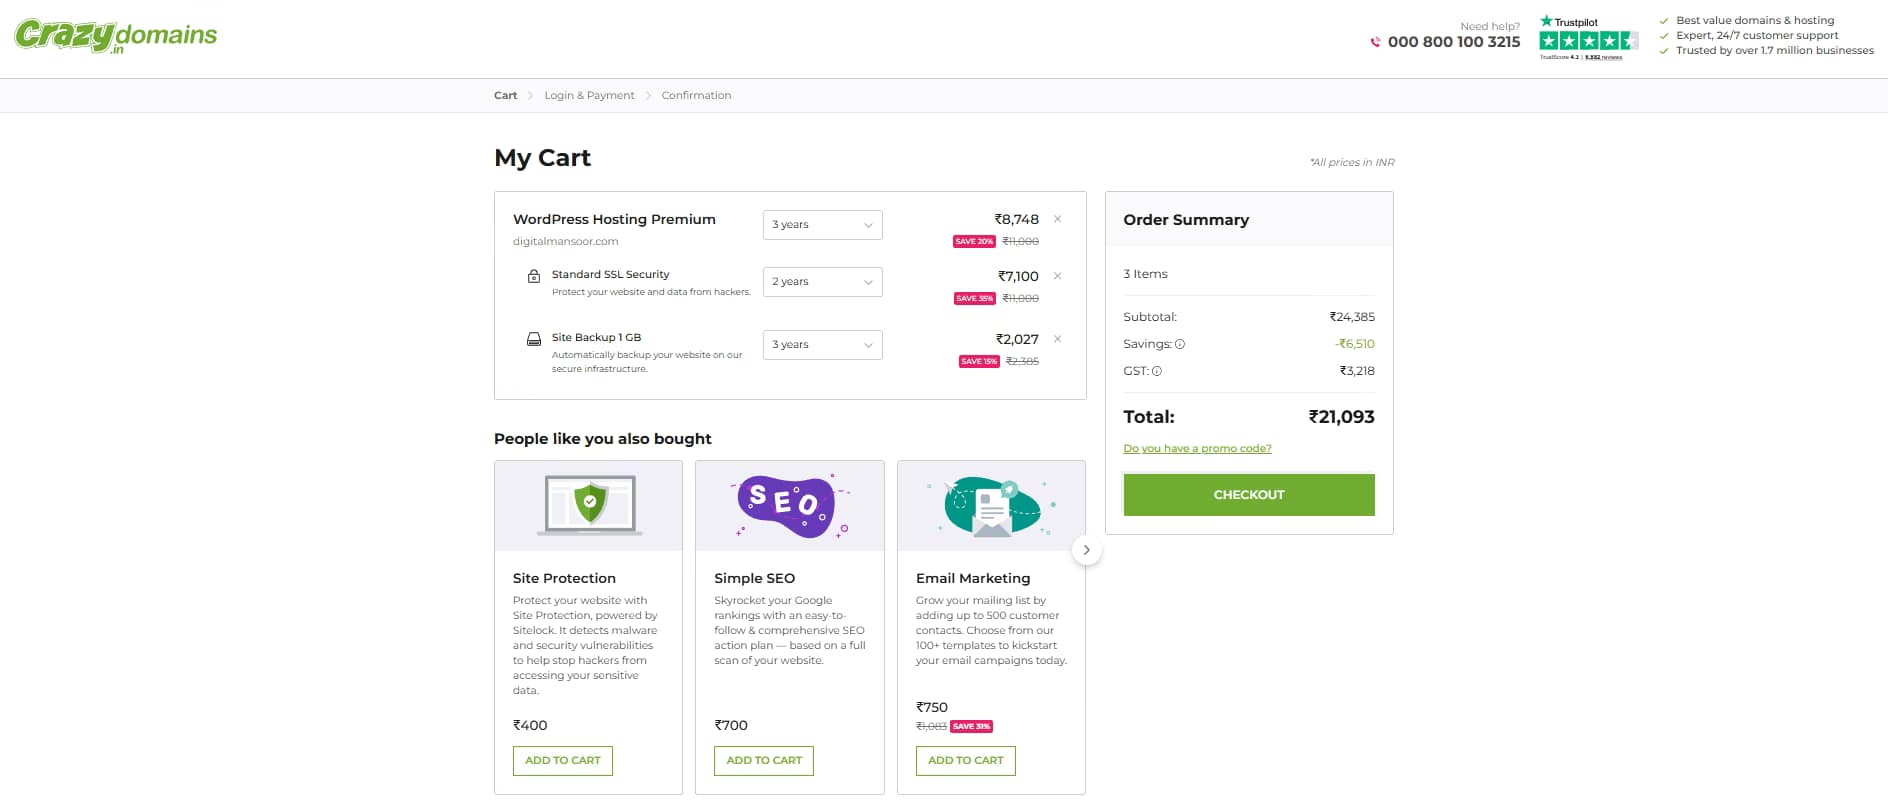
Task: Click the Site Protection title
Action: coord(564,578)
